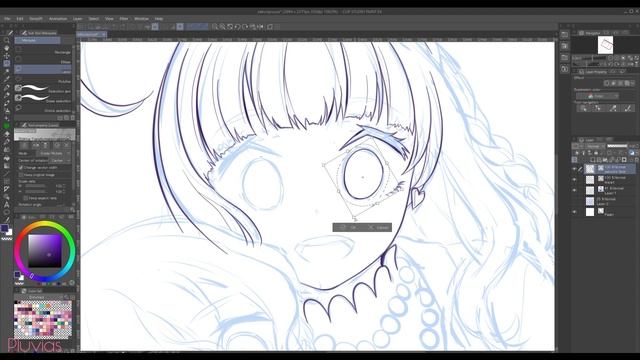Screen dimensions: 640x360
Task: Select the Move layer tool
Action: click(7, 56)
